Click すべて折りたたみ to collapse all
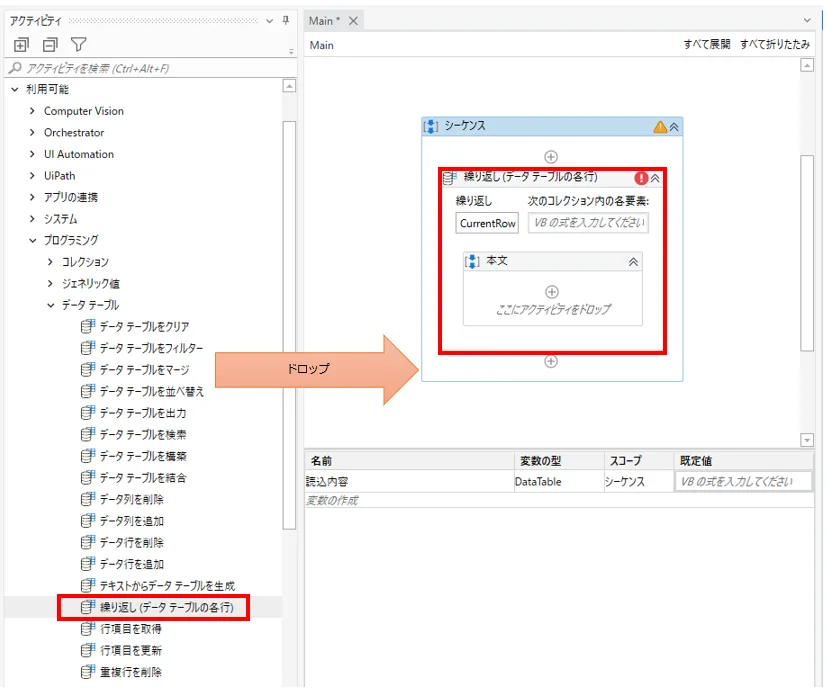Viewport: 830px width, 688px height. click(776, 45)
